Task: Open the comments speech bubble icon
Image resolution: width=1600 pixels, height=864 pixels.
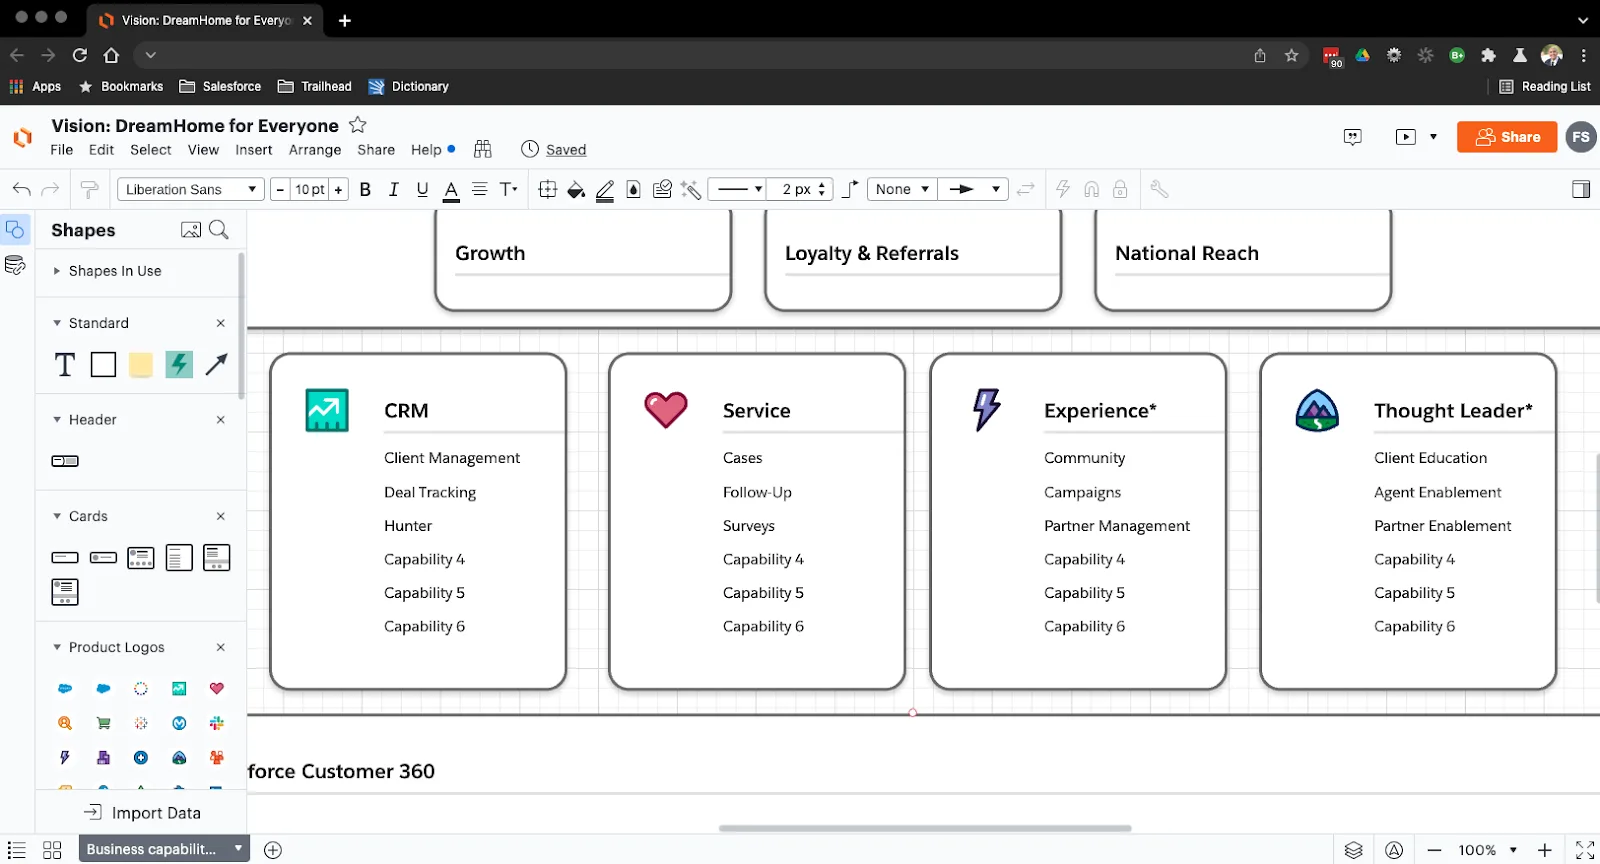Action: (x=1353, y=137)
